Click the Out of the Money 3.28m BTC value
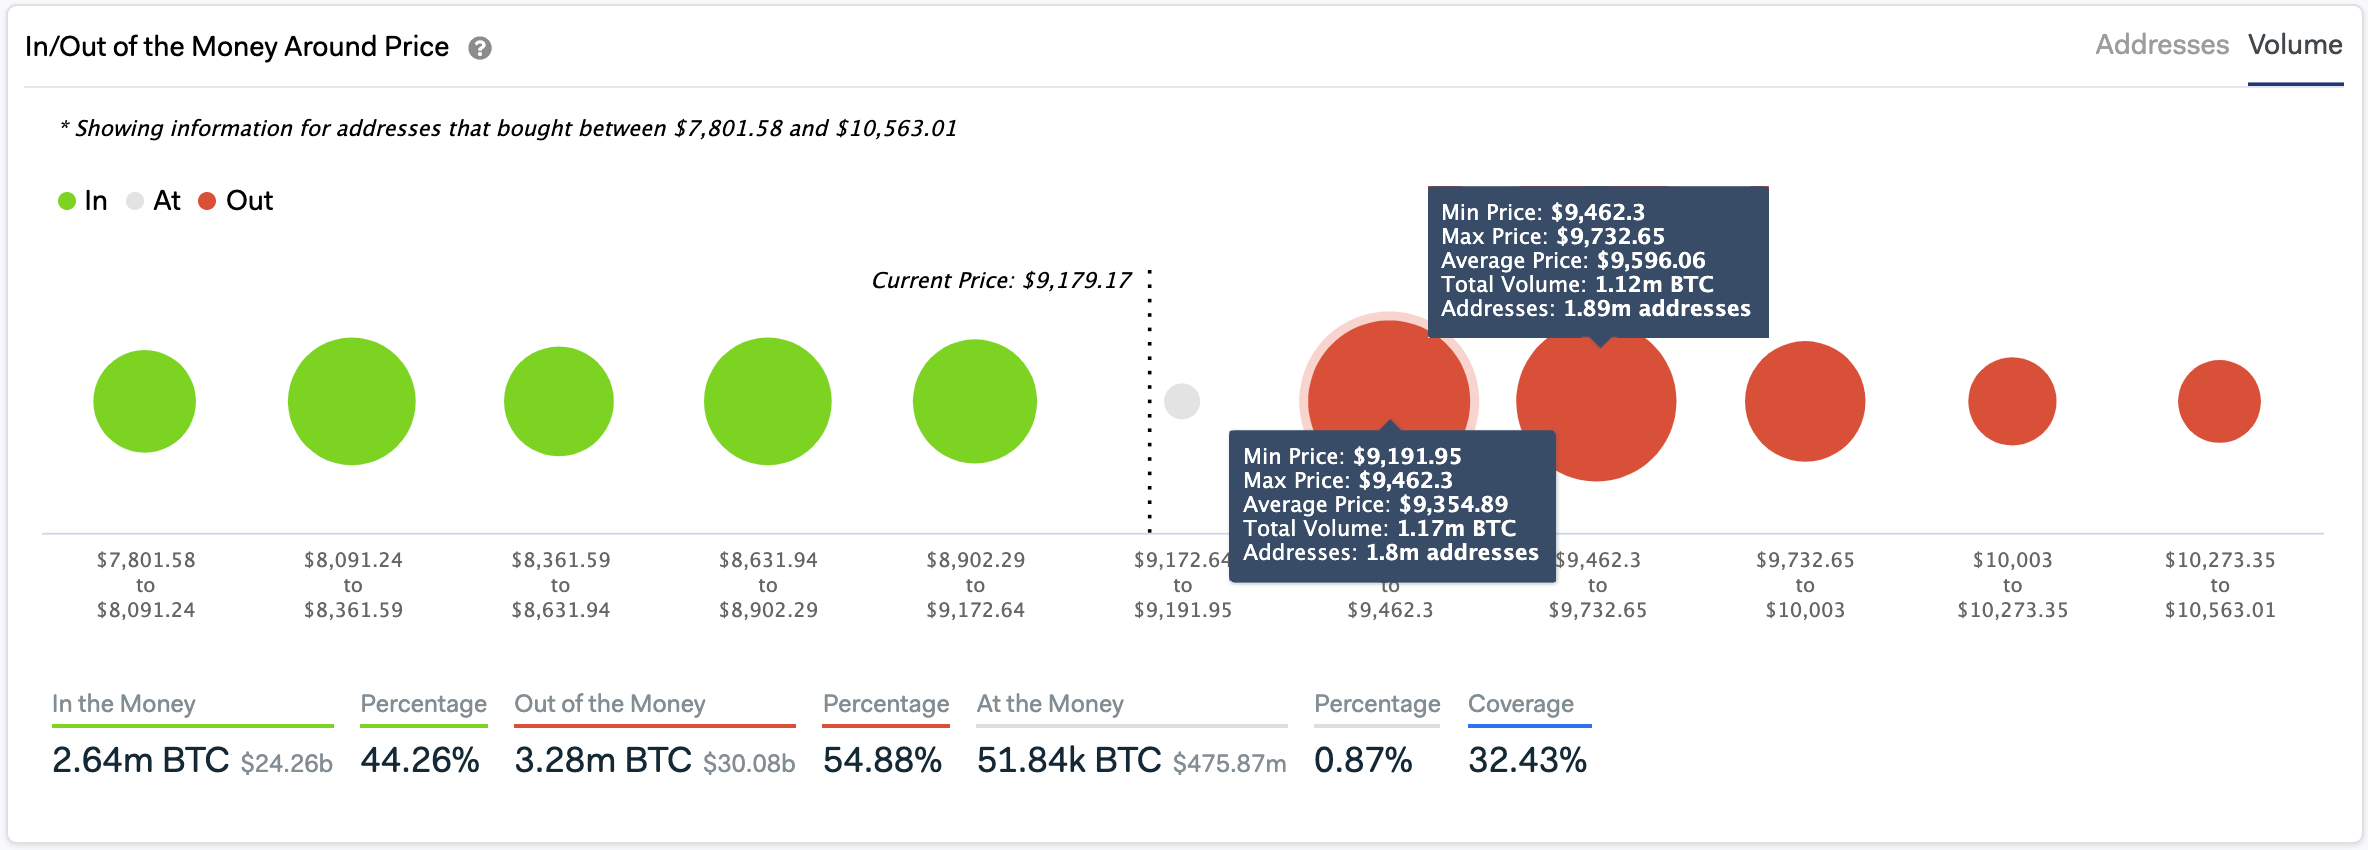2368x850 pixels. (602, 760)
